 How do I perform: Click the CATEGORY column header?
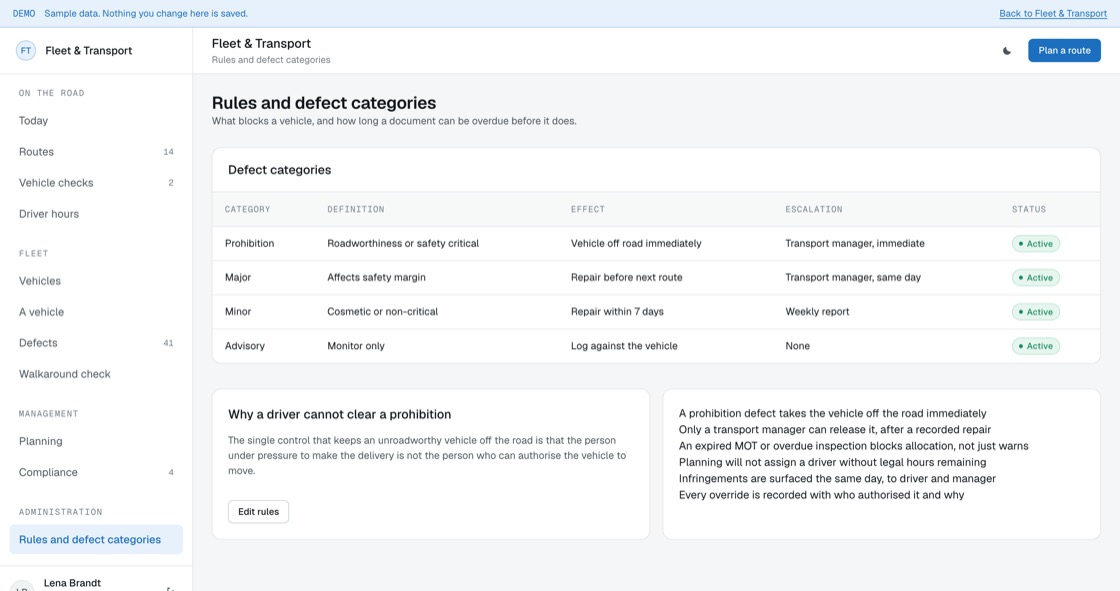pyautogui.click(x=247, y=209)
